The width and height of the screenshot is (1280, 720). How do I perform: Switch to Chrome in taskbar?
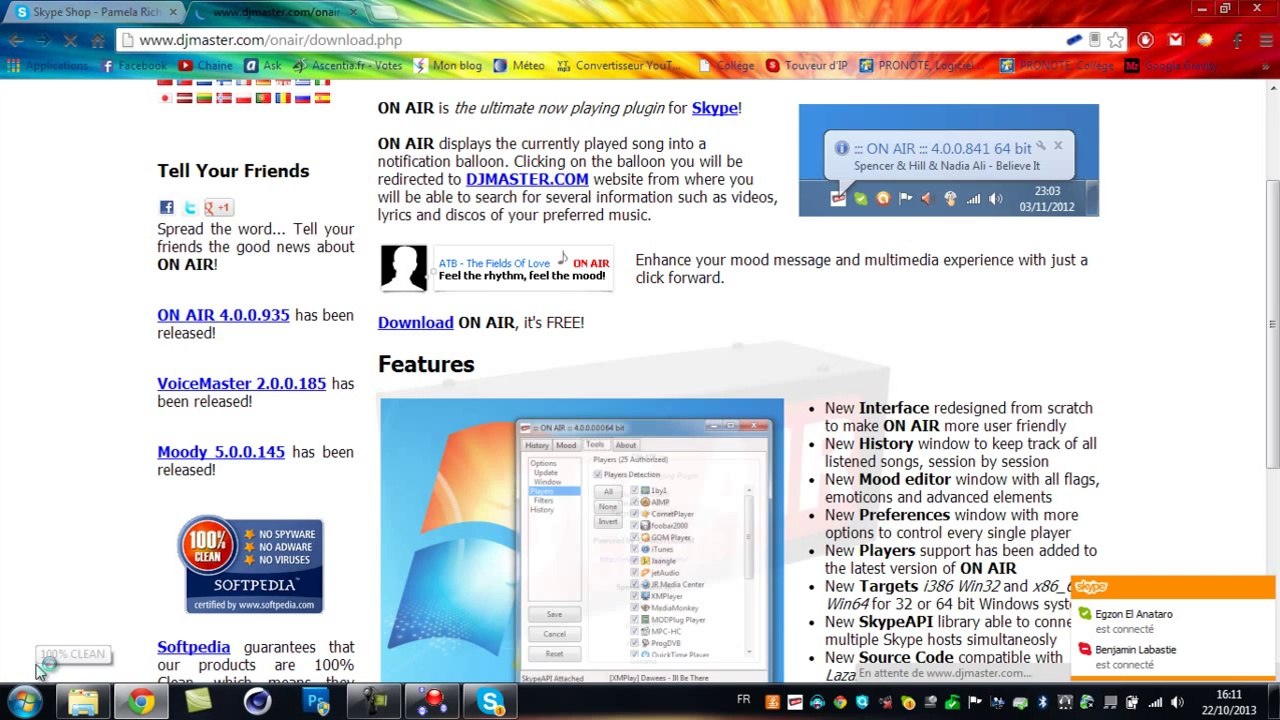coord(141,702)
